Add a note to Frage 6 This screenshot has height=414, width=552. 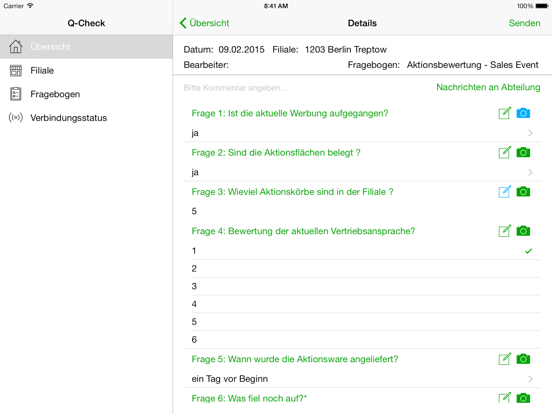504,398
